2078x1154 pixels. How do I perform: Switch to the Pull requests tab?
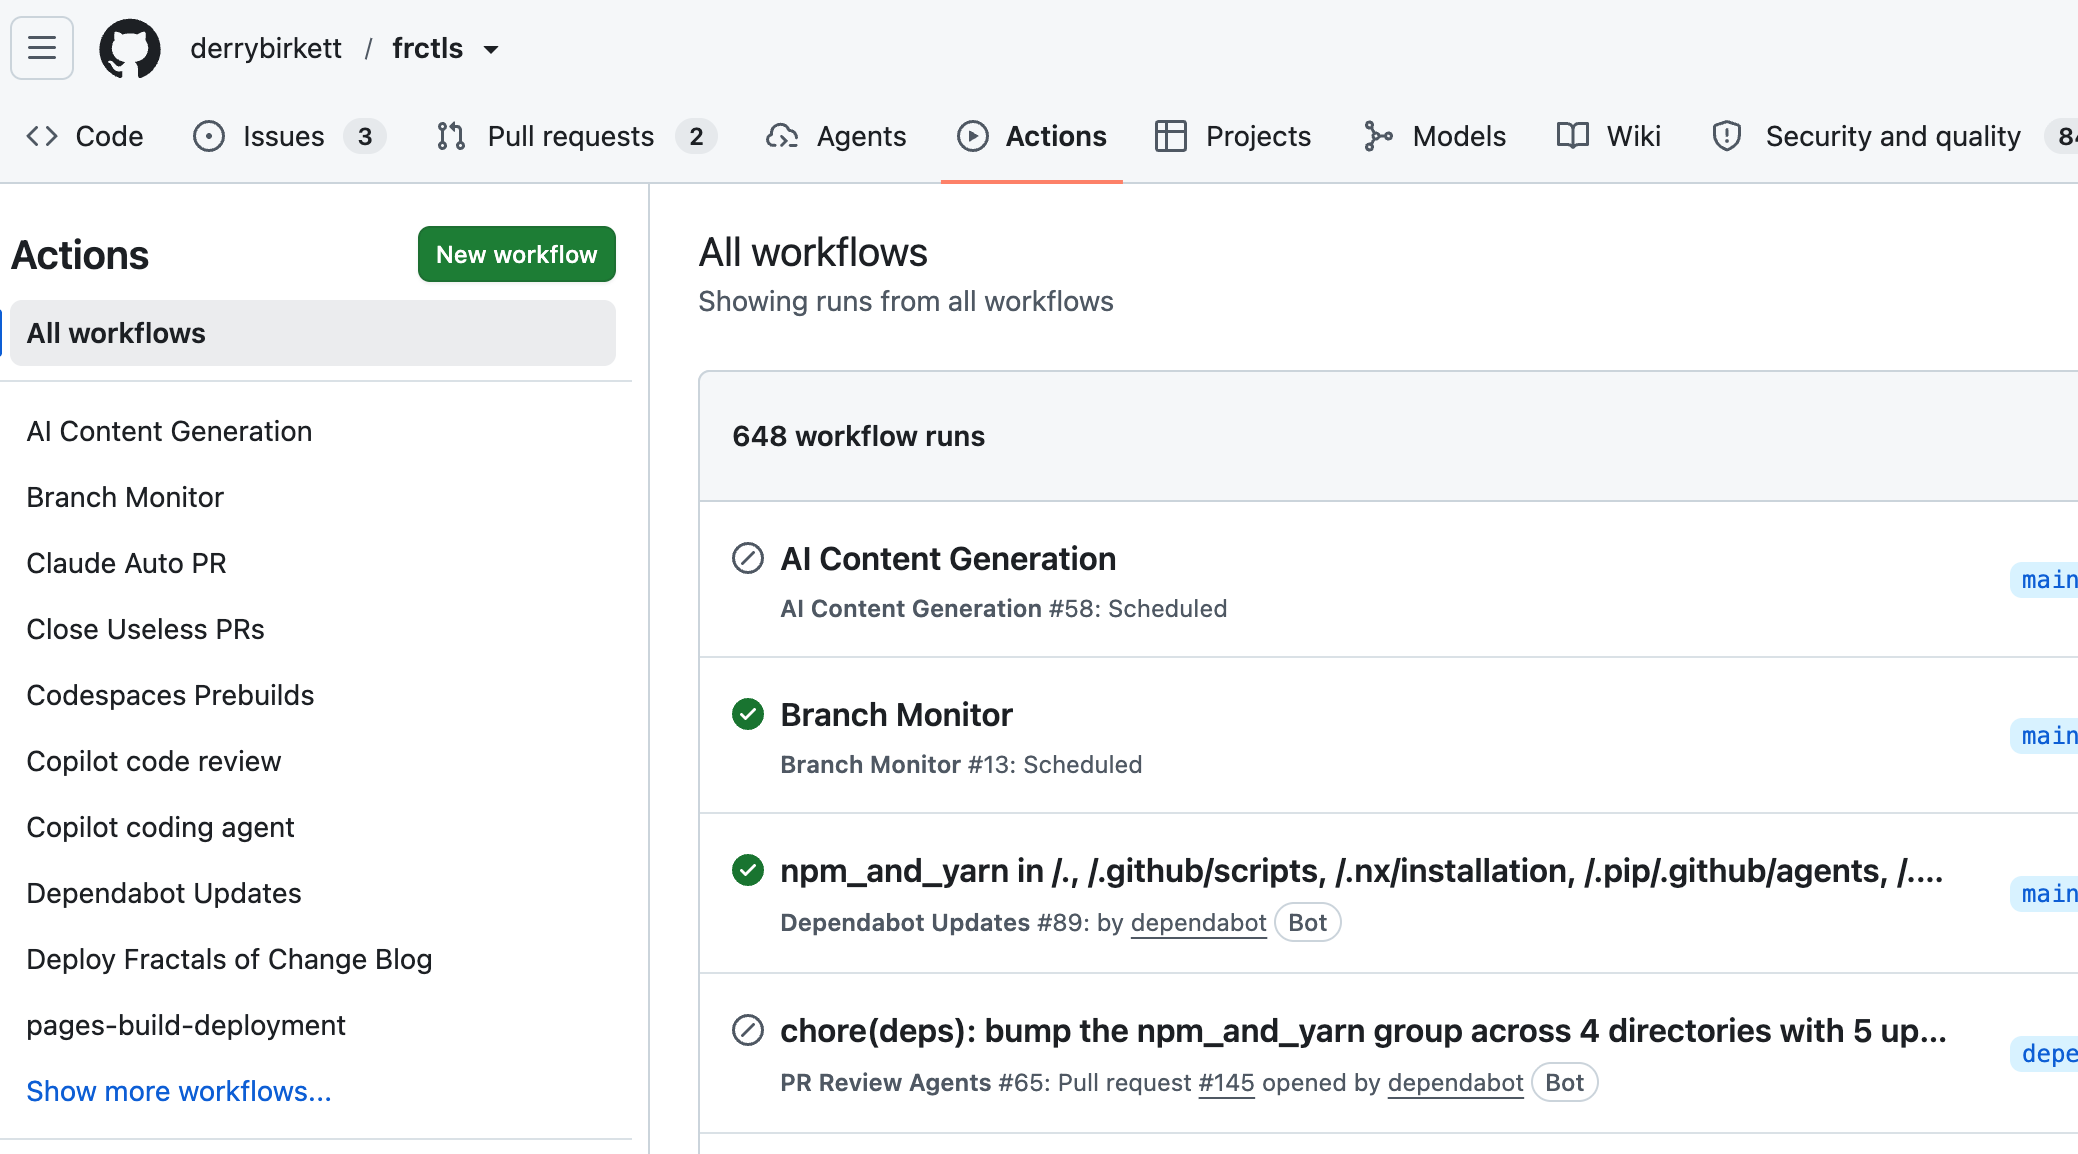[x=576, y=136]
